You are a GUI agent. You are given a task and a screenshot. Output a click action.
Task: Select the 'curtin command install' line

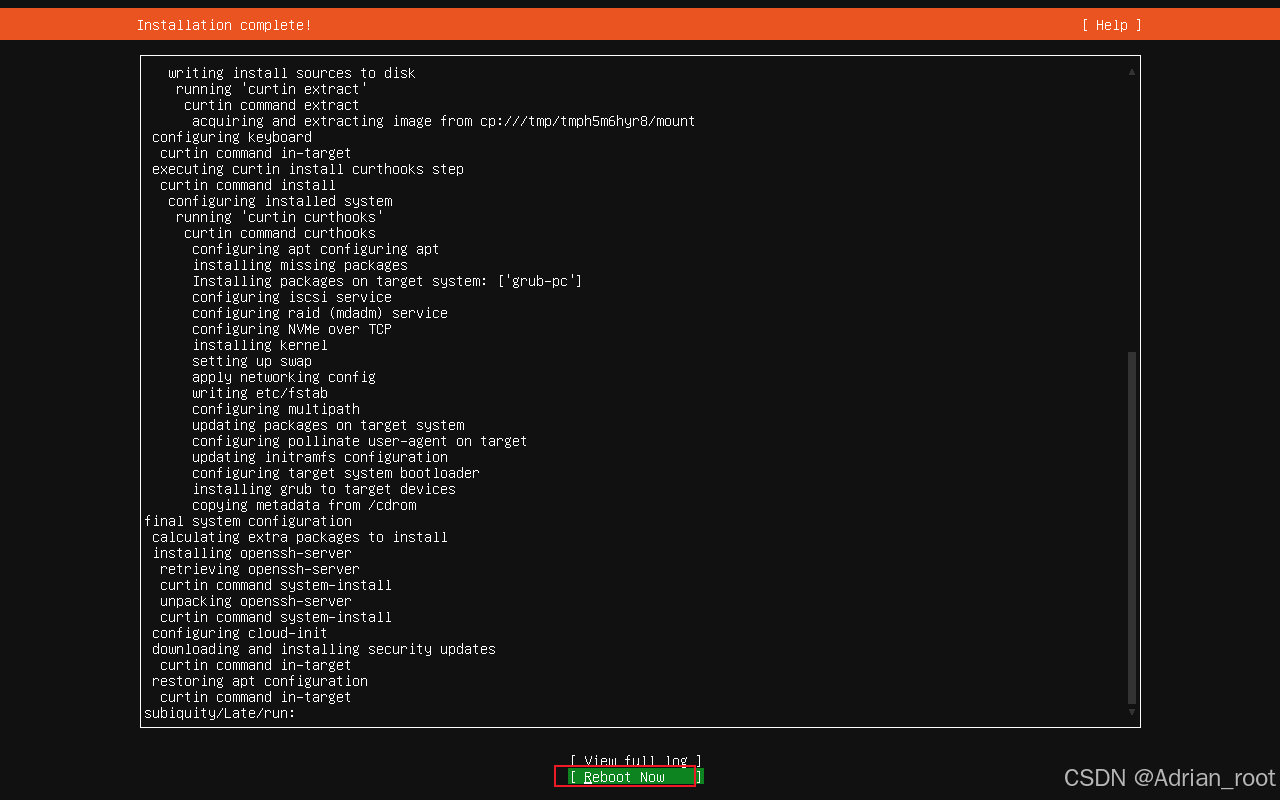point(248,185)
